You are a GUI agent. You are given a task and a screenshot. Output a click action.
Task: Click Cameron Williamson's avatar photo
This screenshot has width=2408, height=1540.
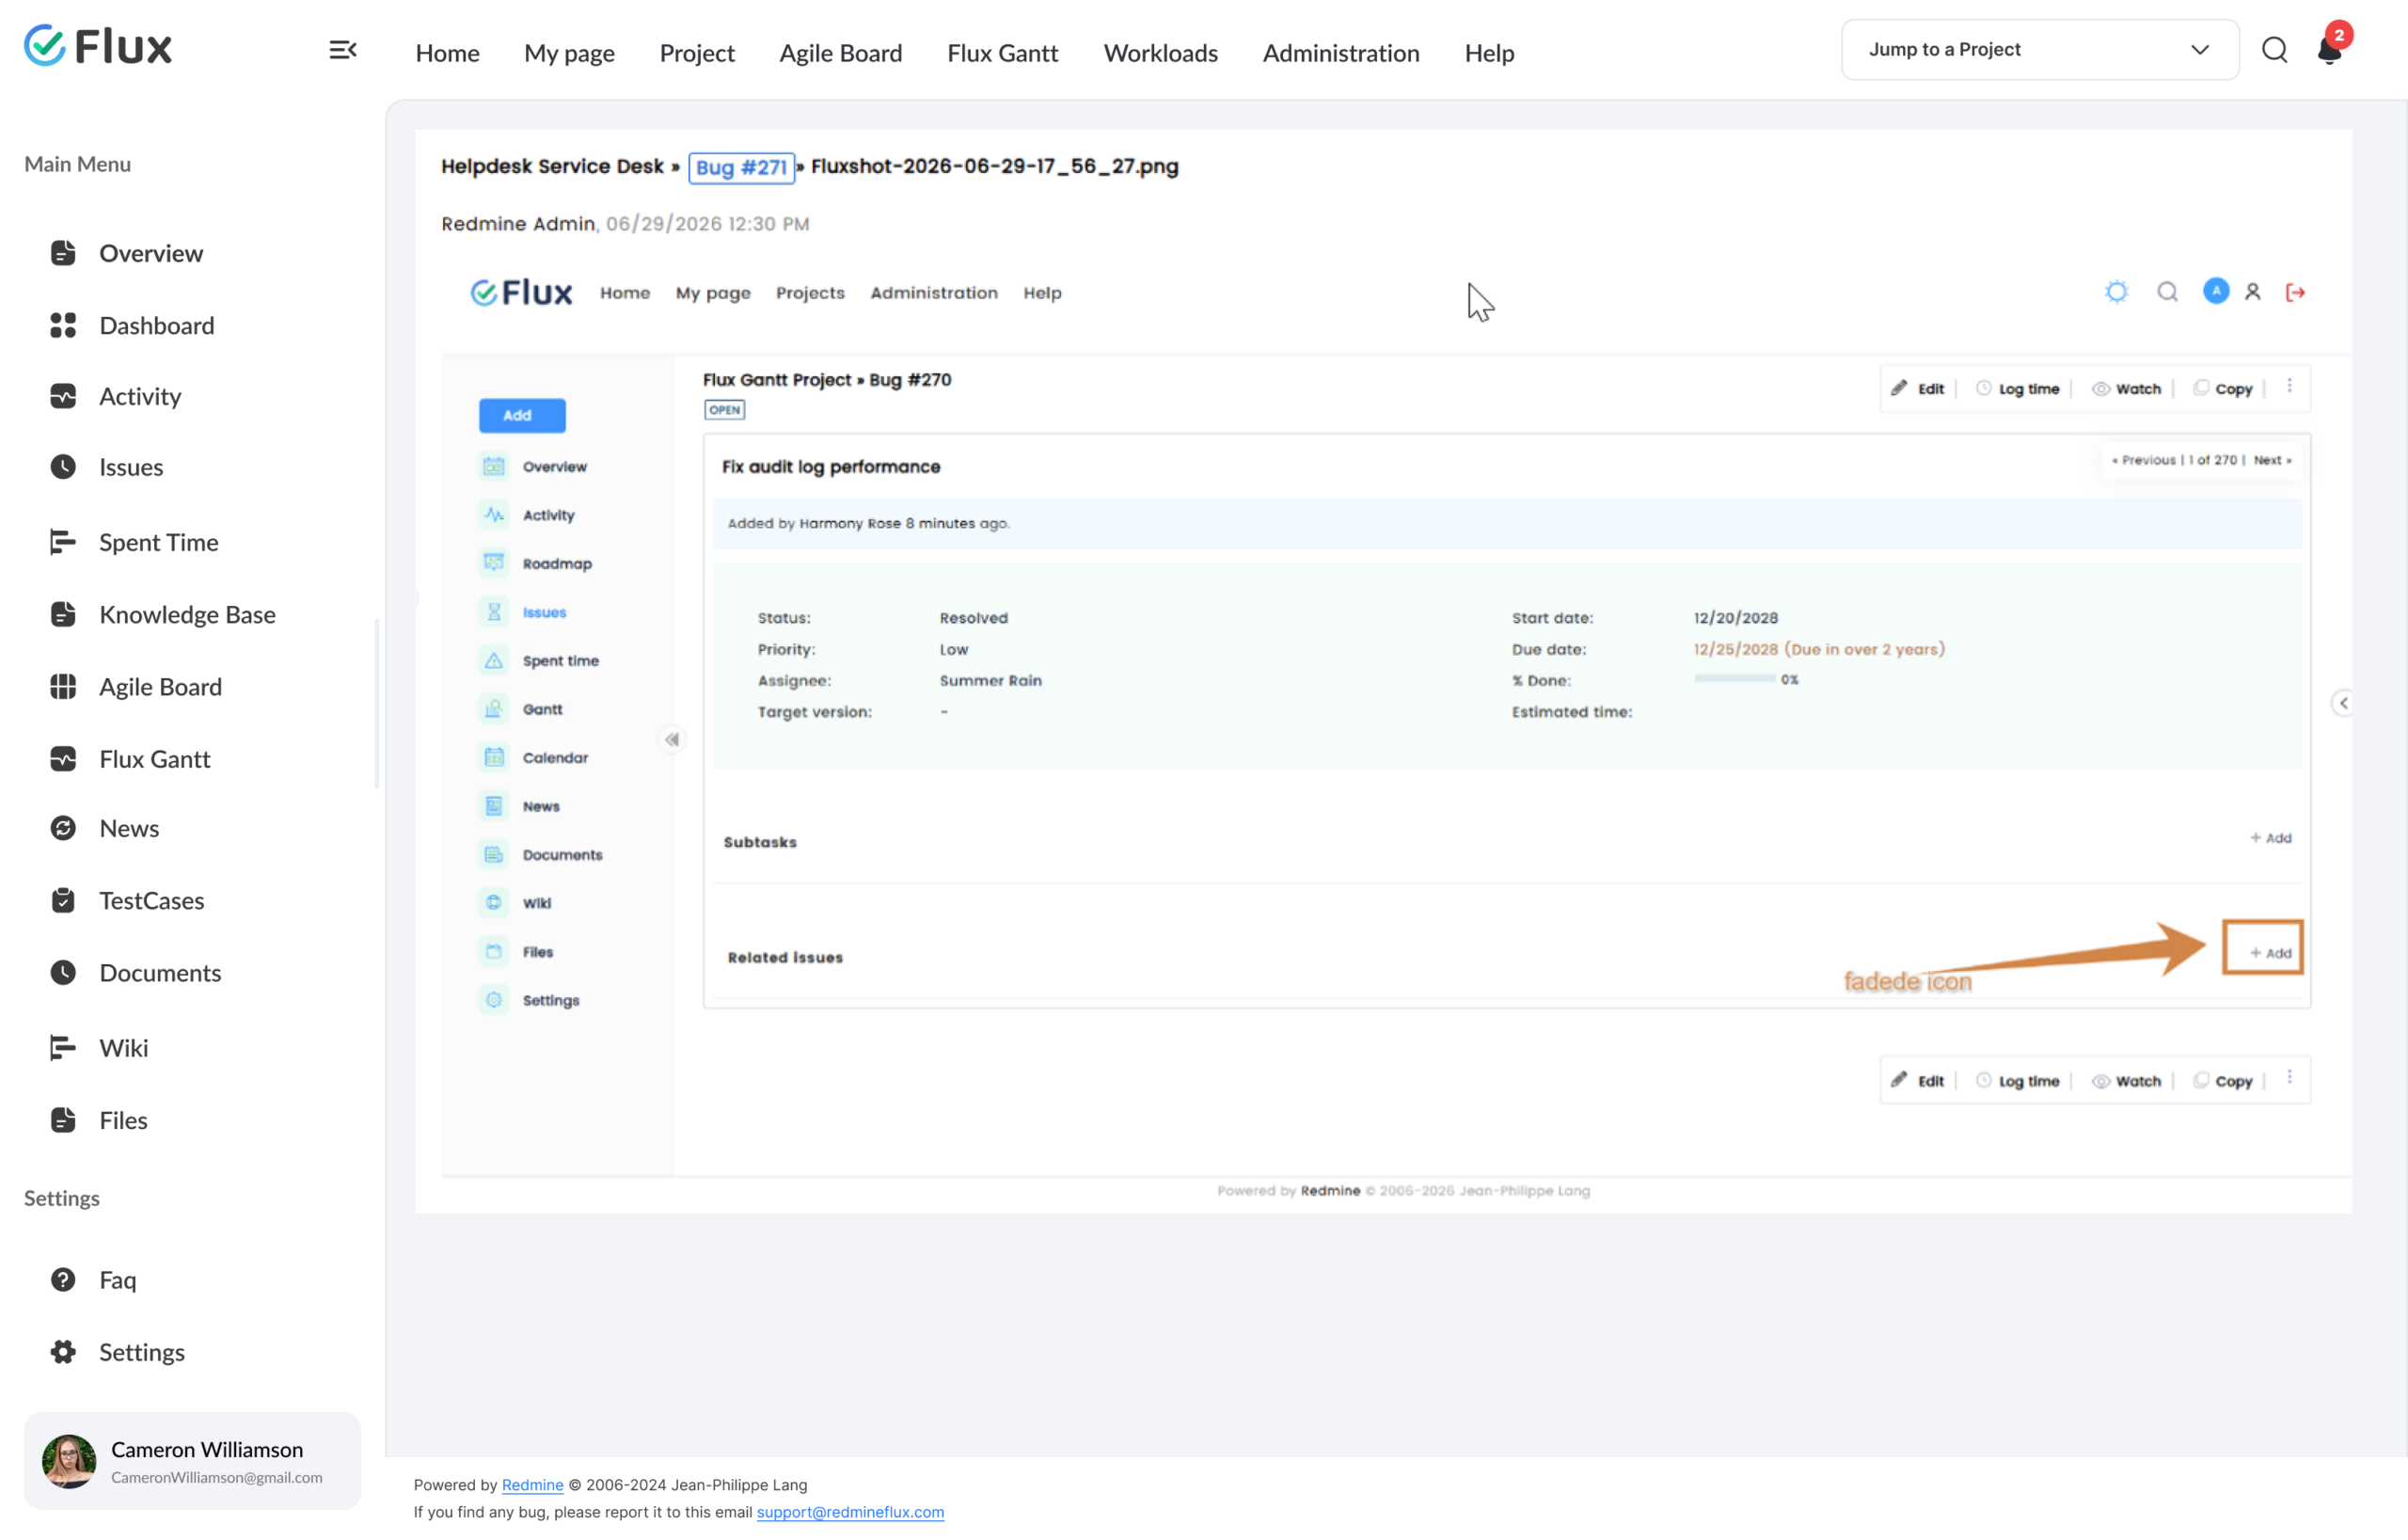[69, 1461]
